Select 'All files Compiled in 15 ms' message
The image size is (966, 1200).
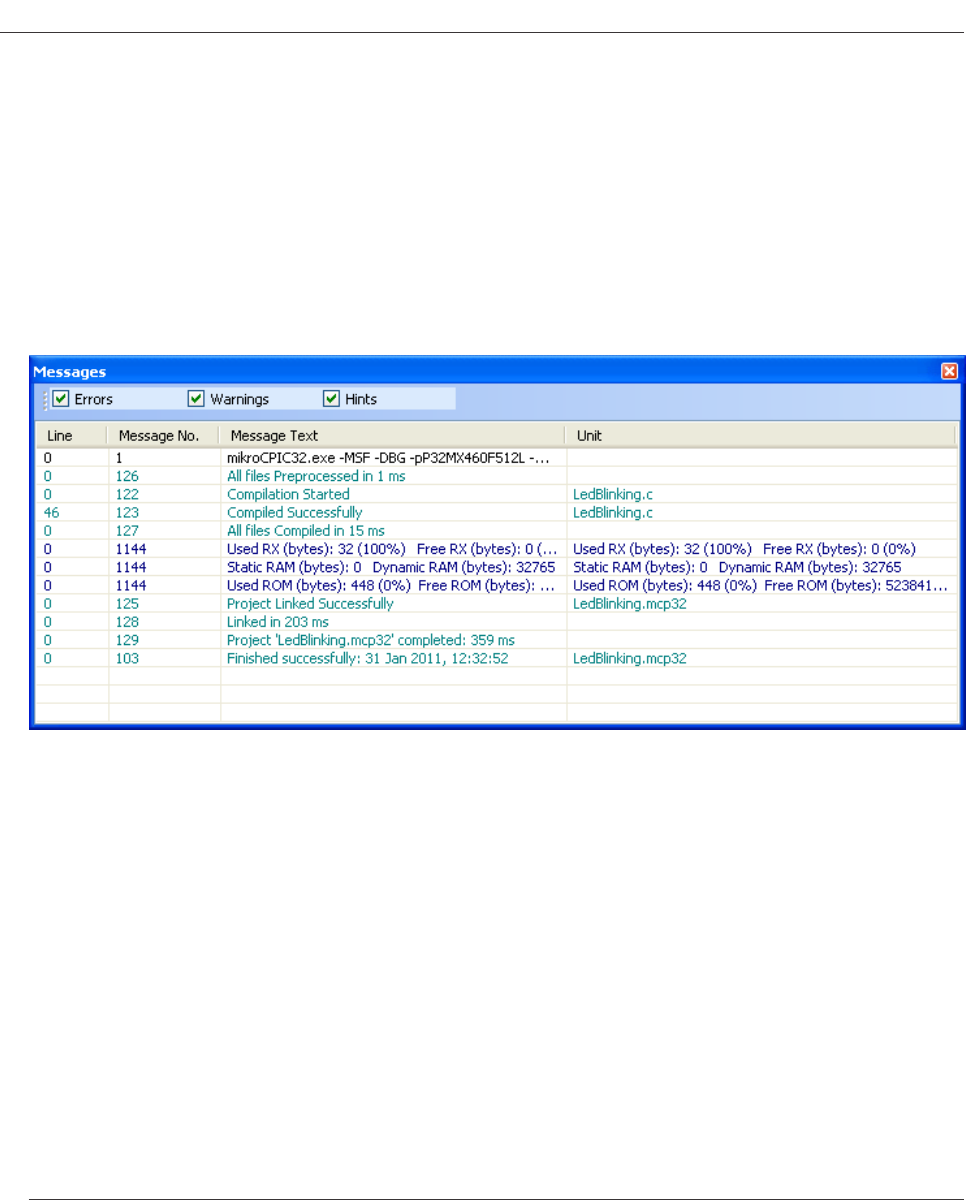pos(305,531)
